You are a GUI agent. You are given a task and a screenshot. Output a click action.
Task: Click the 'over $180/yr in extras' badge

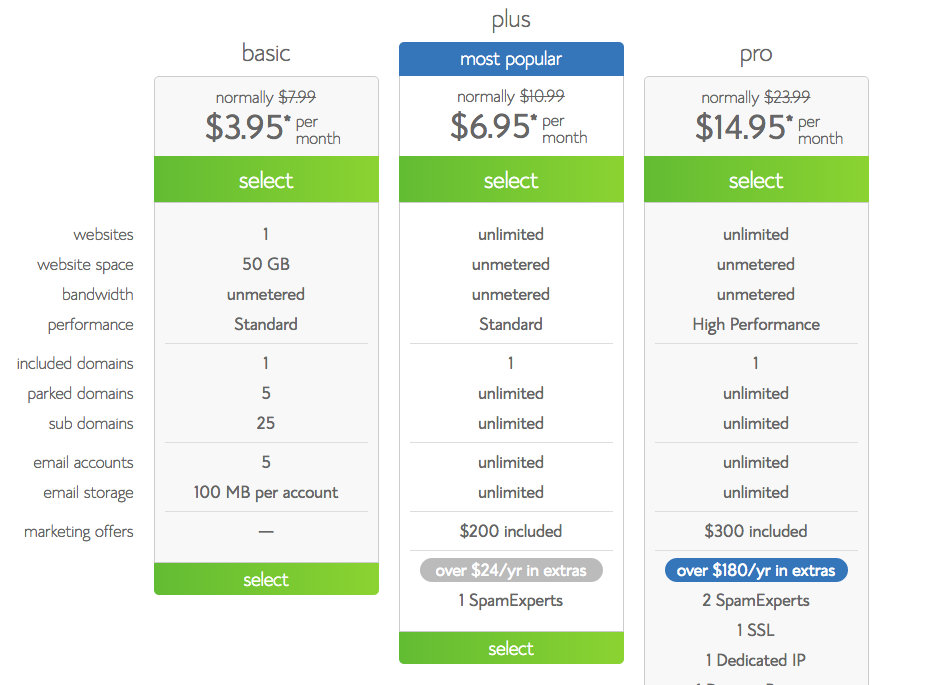coord(756,570)
